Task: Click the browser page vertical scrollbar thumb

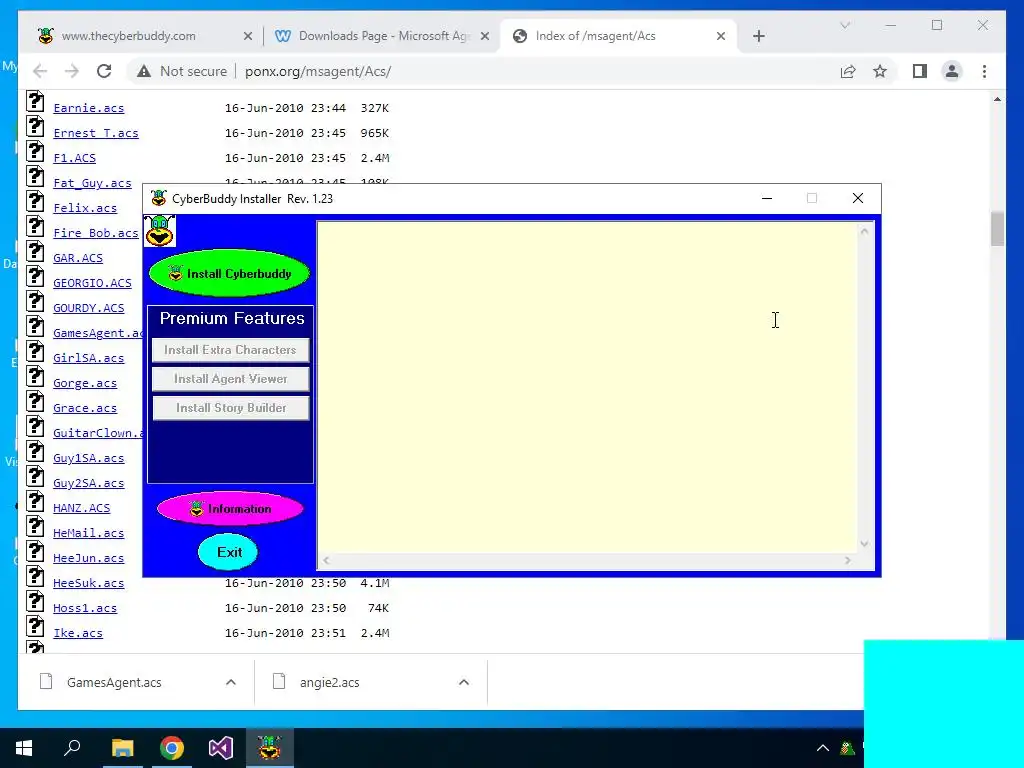Action: click(997, 229)
